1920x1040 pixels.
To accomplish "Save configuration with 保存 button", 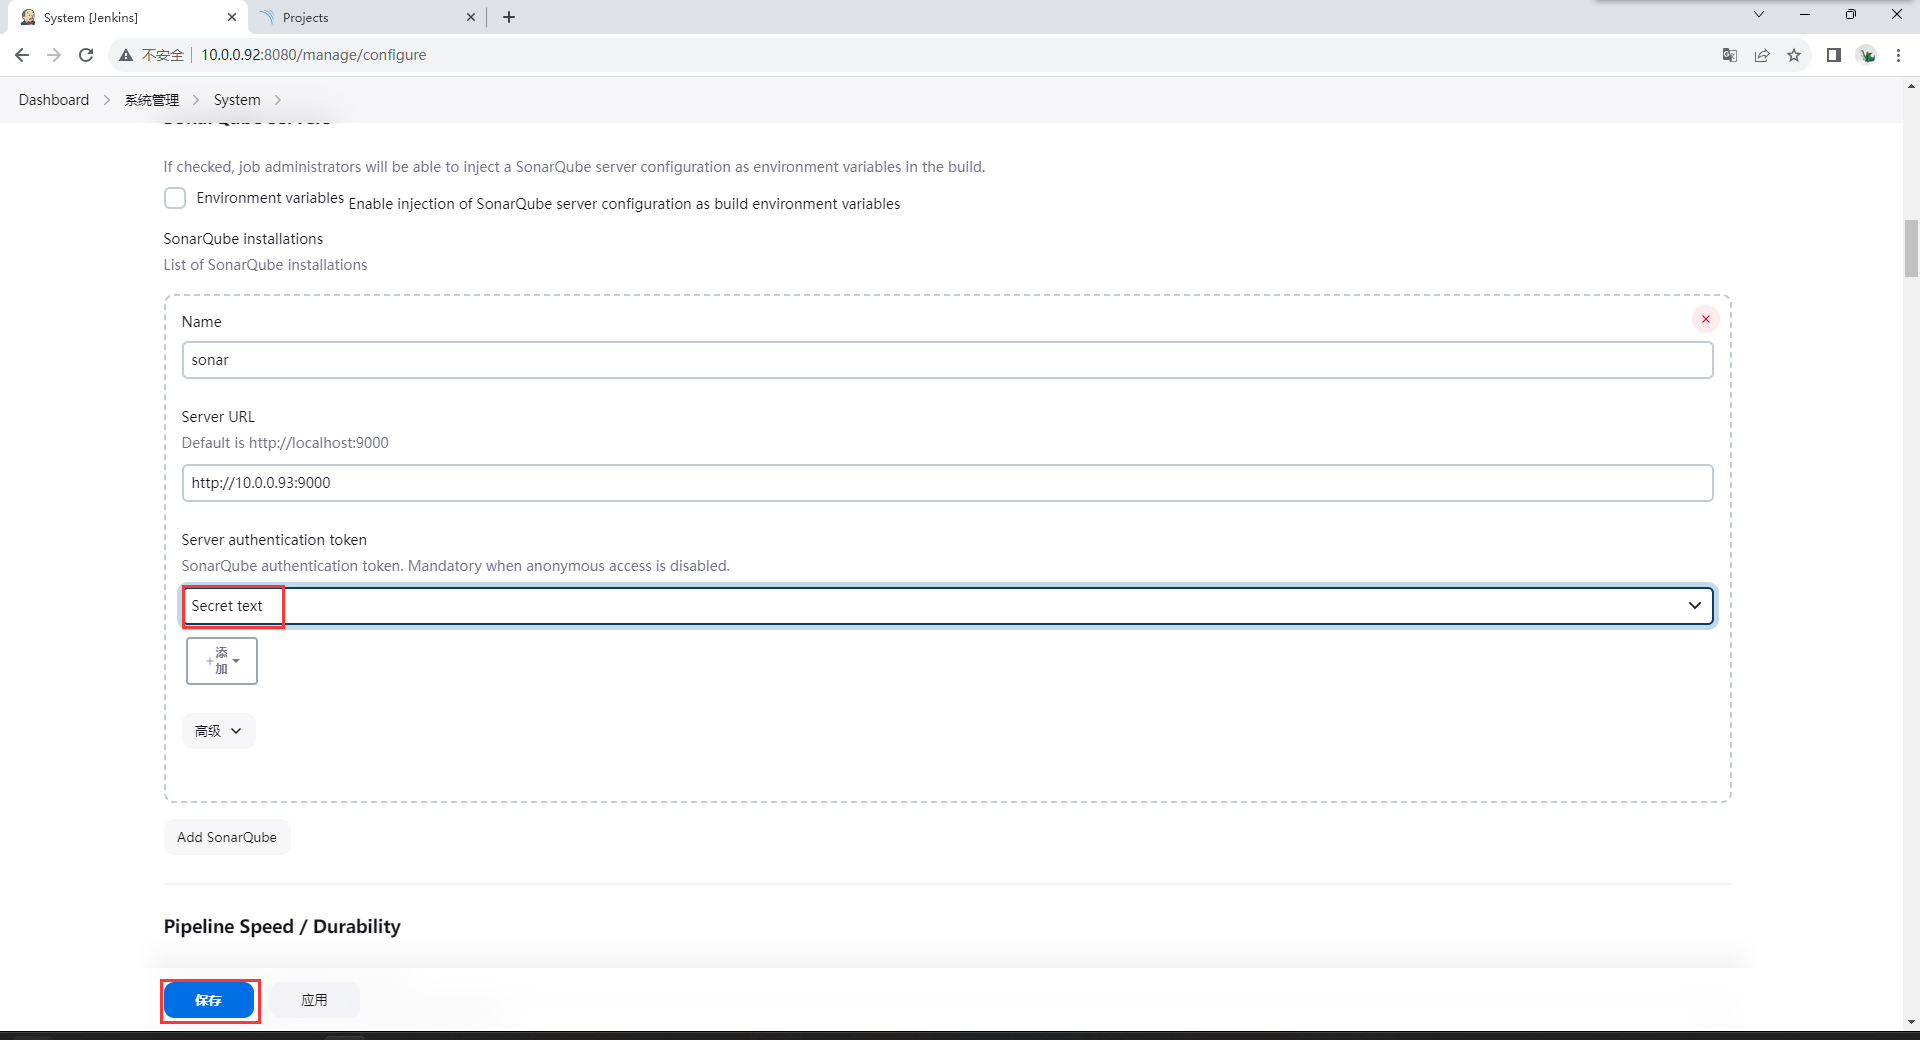I will tap(209, 1000).
